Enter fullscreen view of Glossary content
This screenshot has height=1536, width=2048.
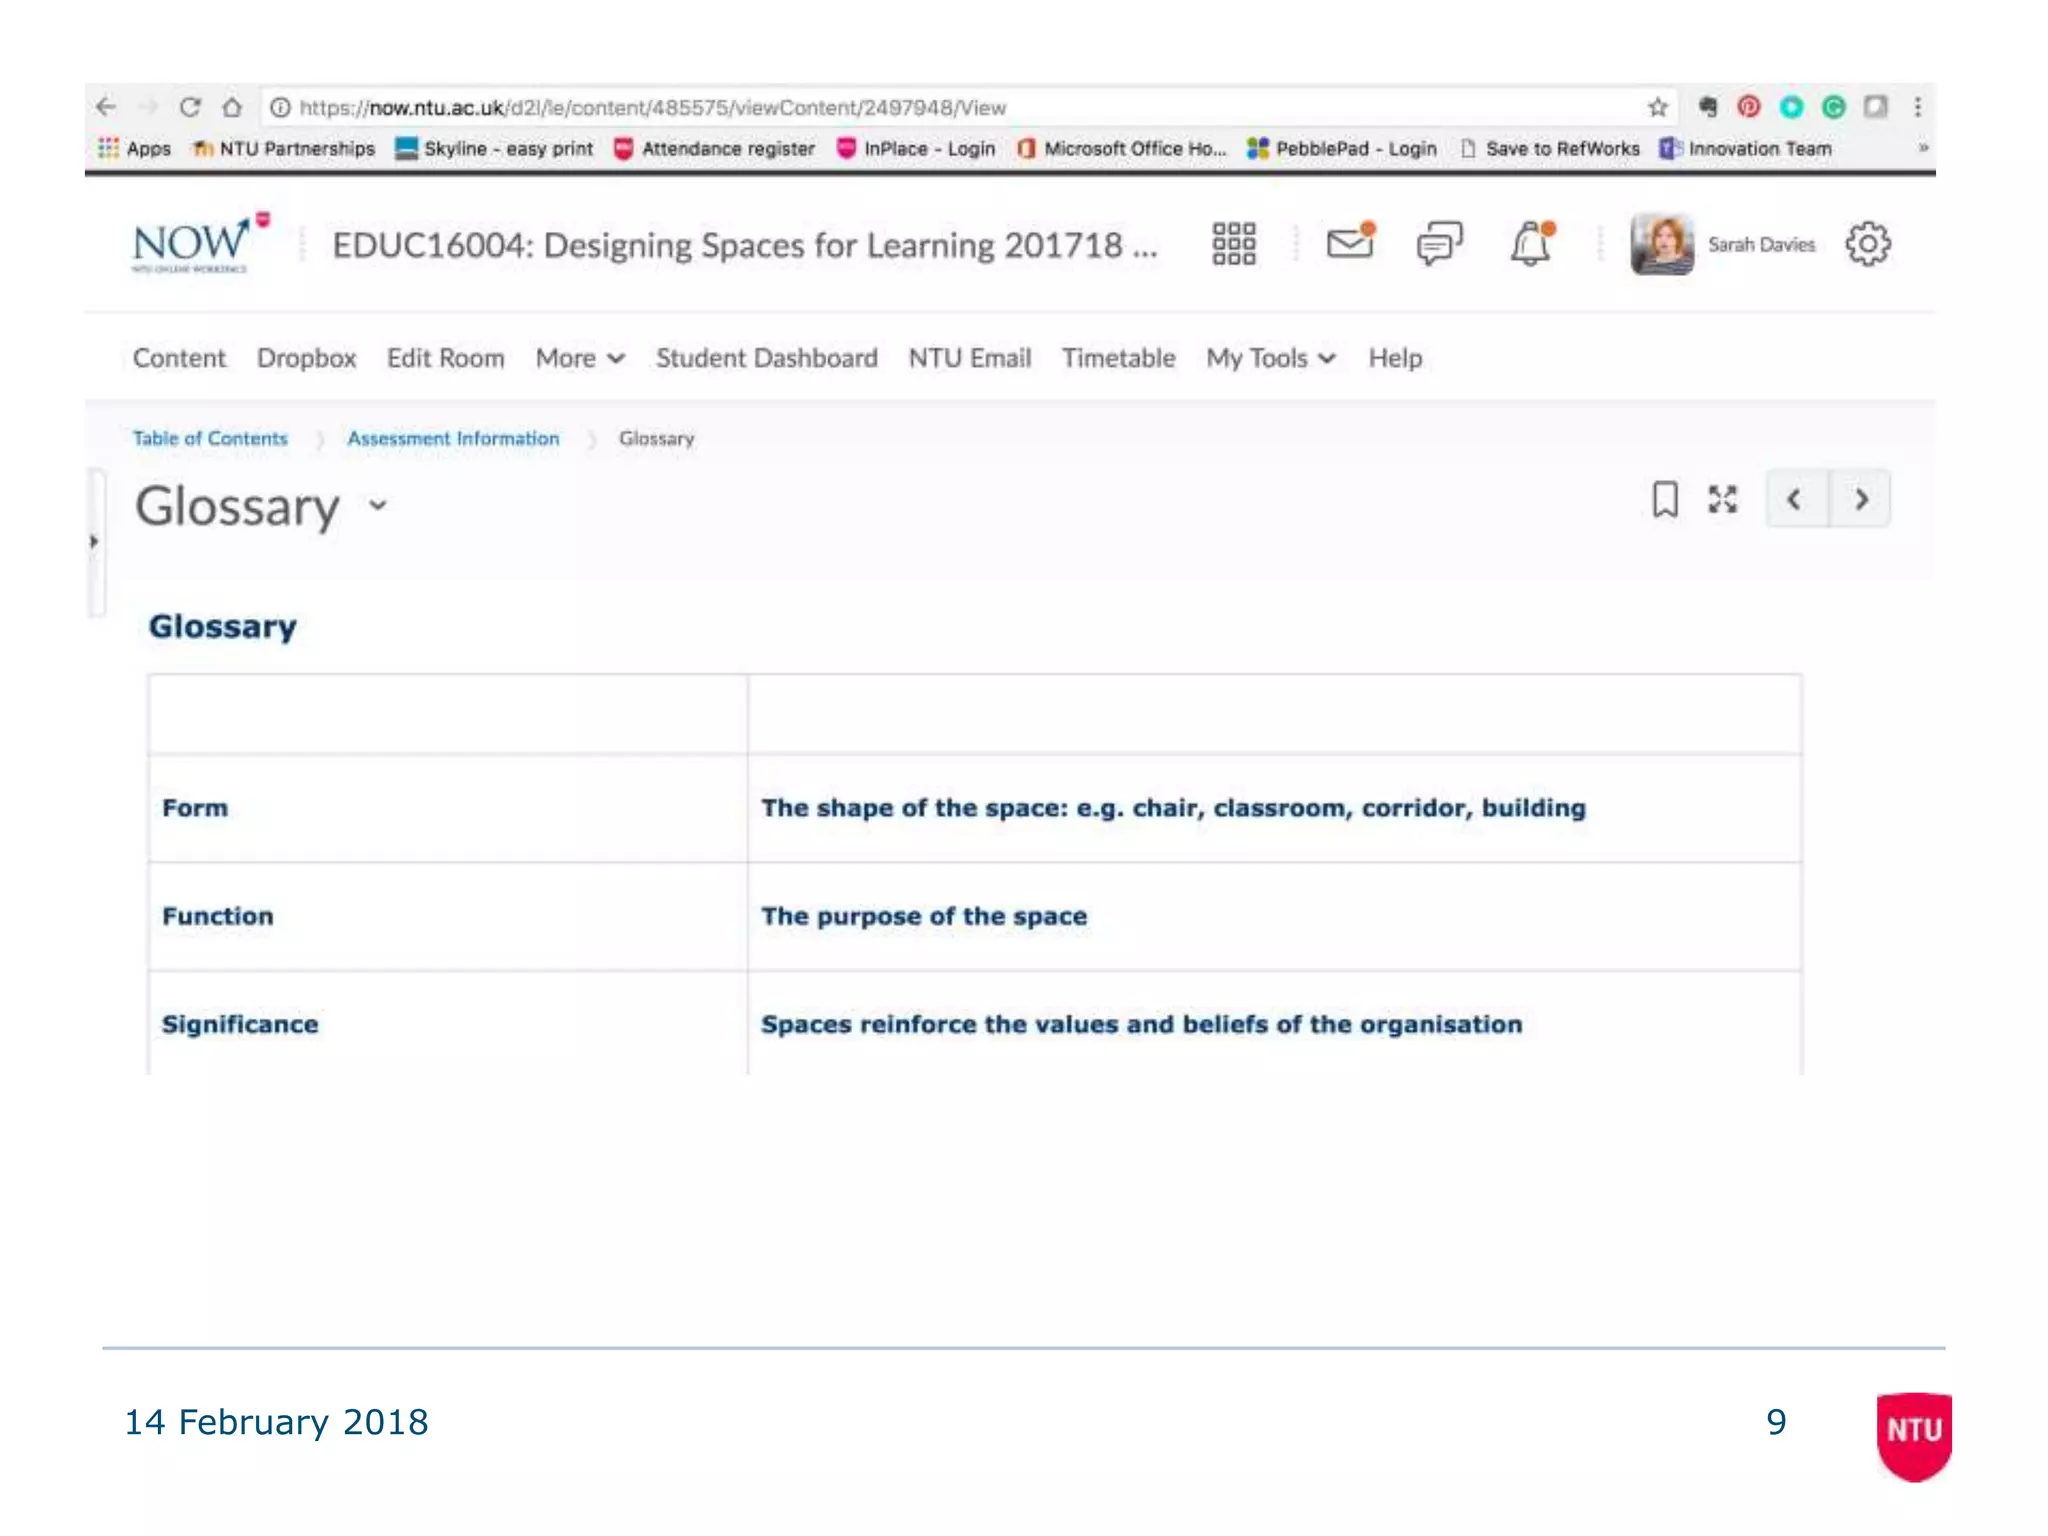pyautogui.click(x=1722, y=499)
